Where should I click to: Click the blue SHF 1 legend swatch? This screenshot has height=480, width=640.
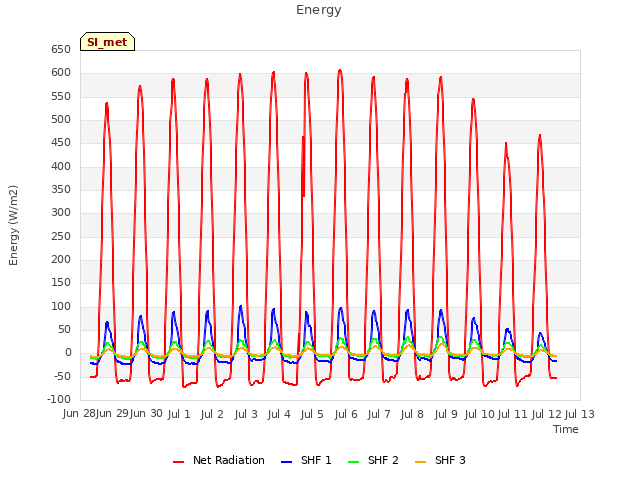pyautogui.click(x=287, y=462)
